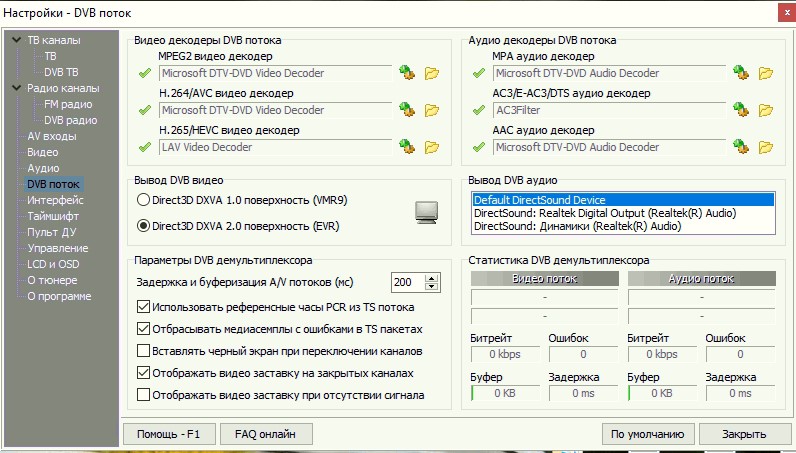Viewport: 796px width, 453px height.
Task: Open the Интерфейс settings section
Action: coord(55,200)
